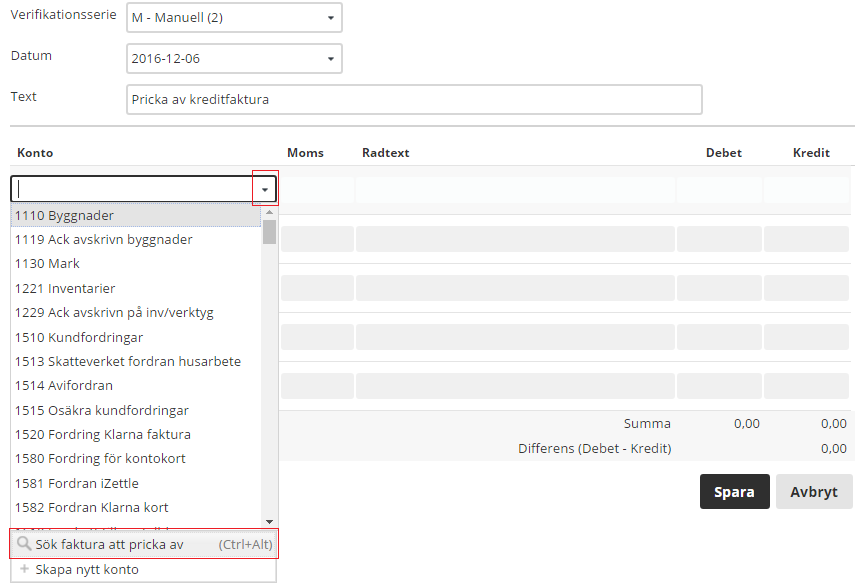Click the Moms column header

pyautogui.click(x=305, y=153)
